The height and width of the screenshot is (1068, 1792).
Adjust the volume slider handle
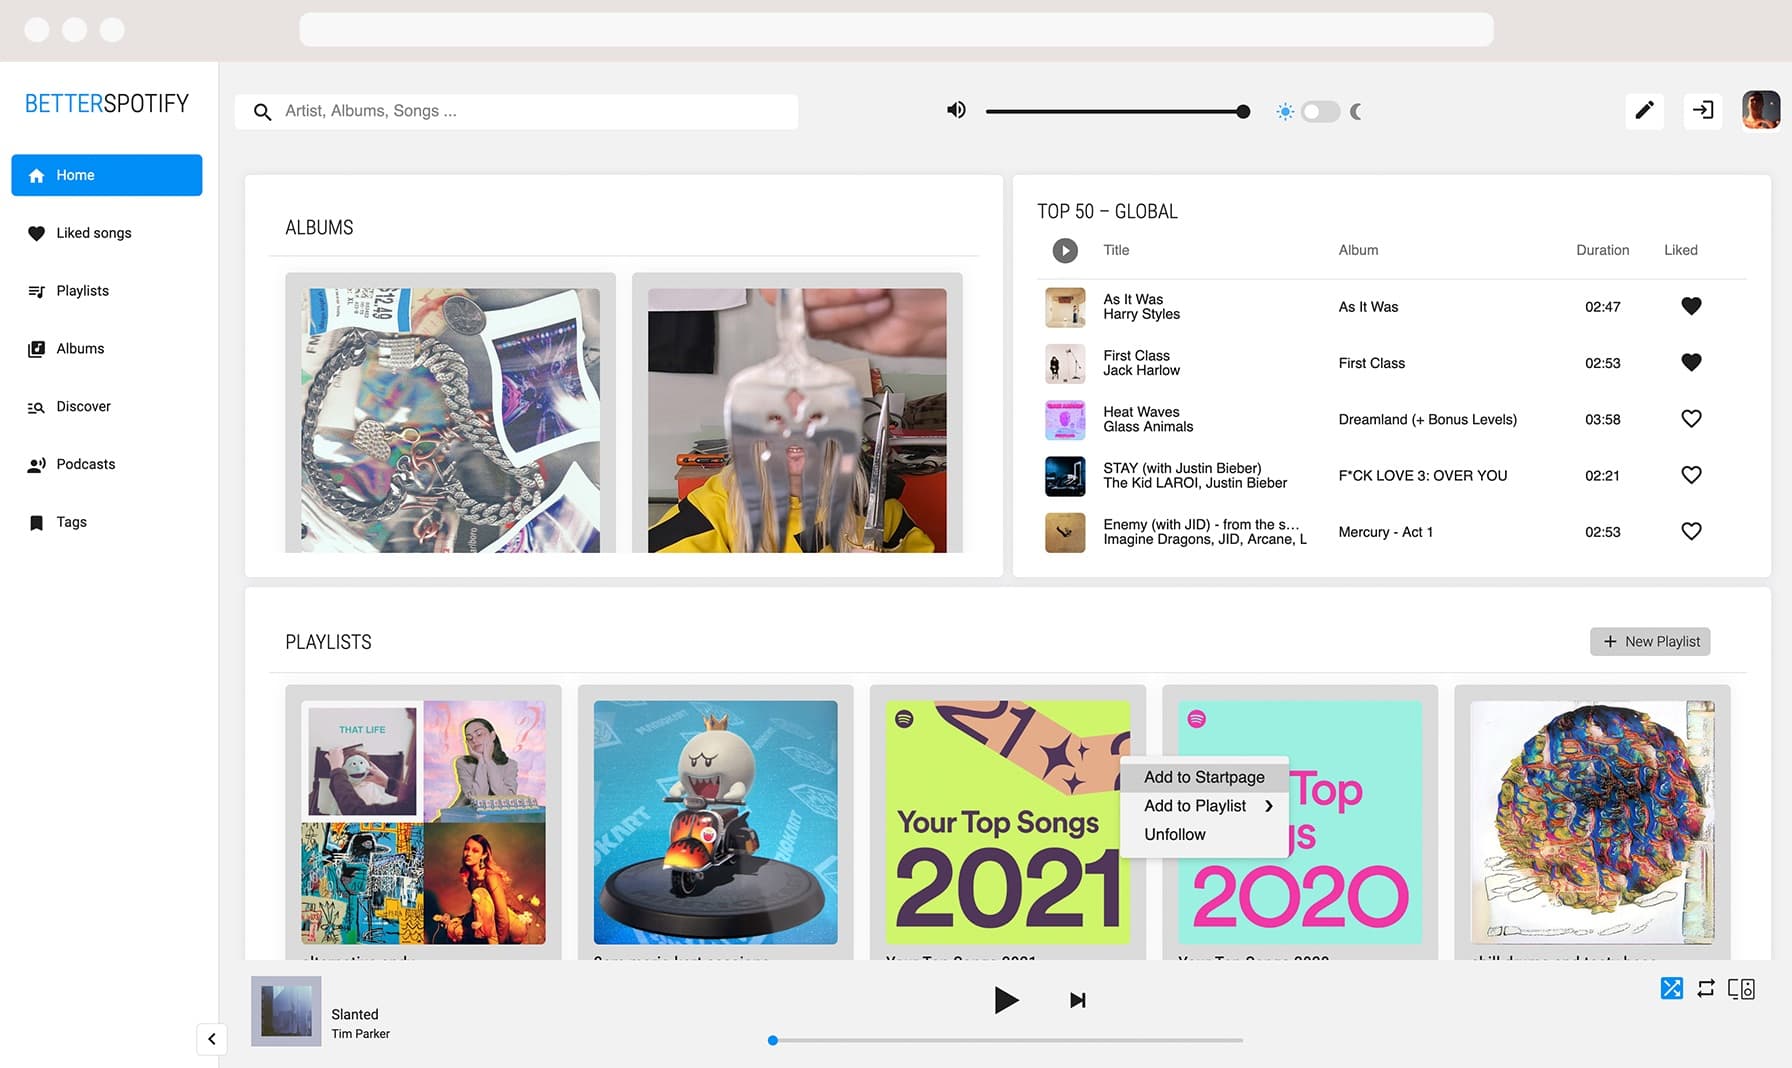coord(1243,112)
